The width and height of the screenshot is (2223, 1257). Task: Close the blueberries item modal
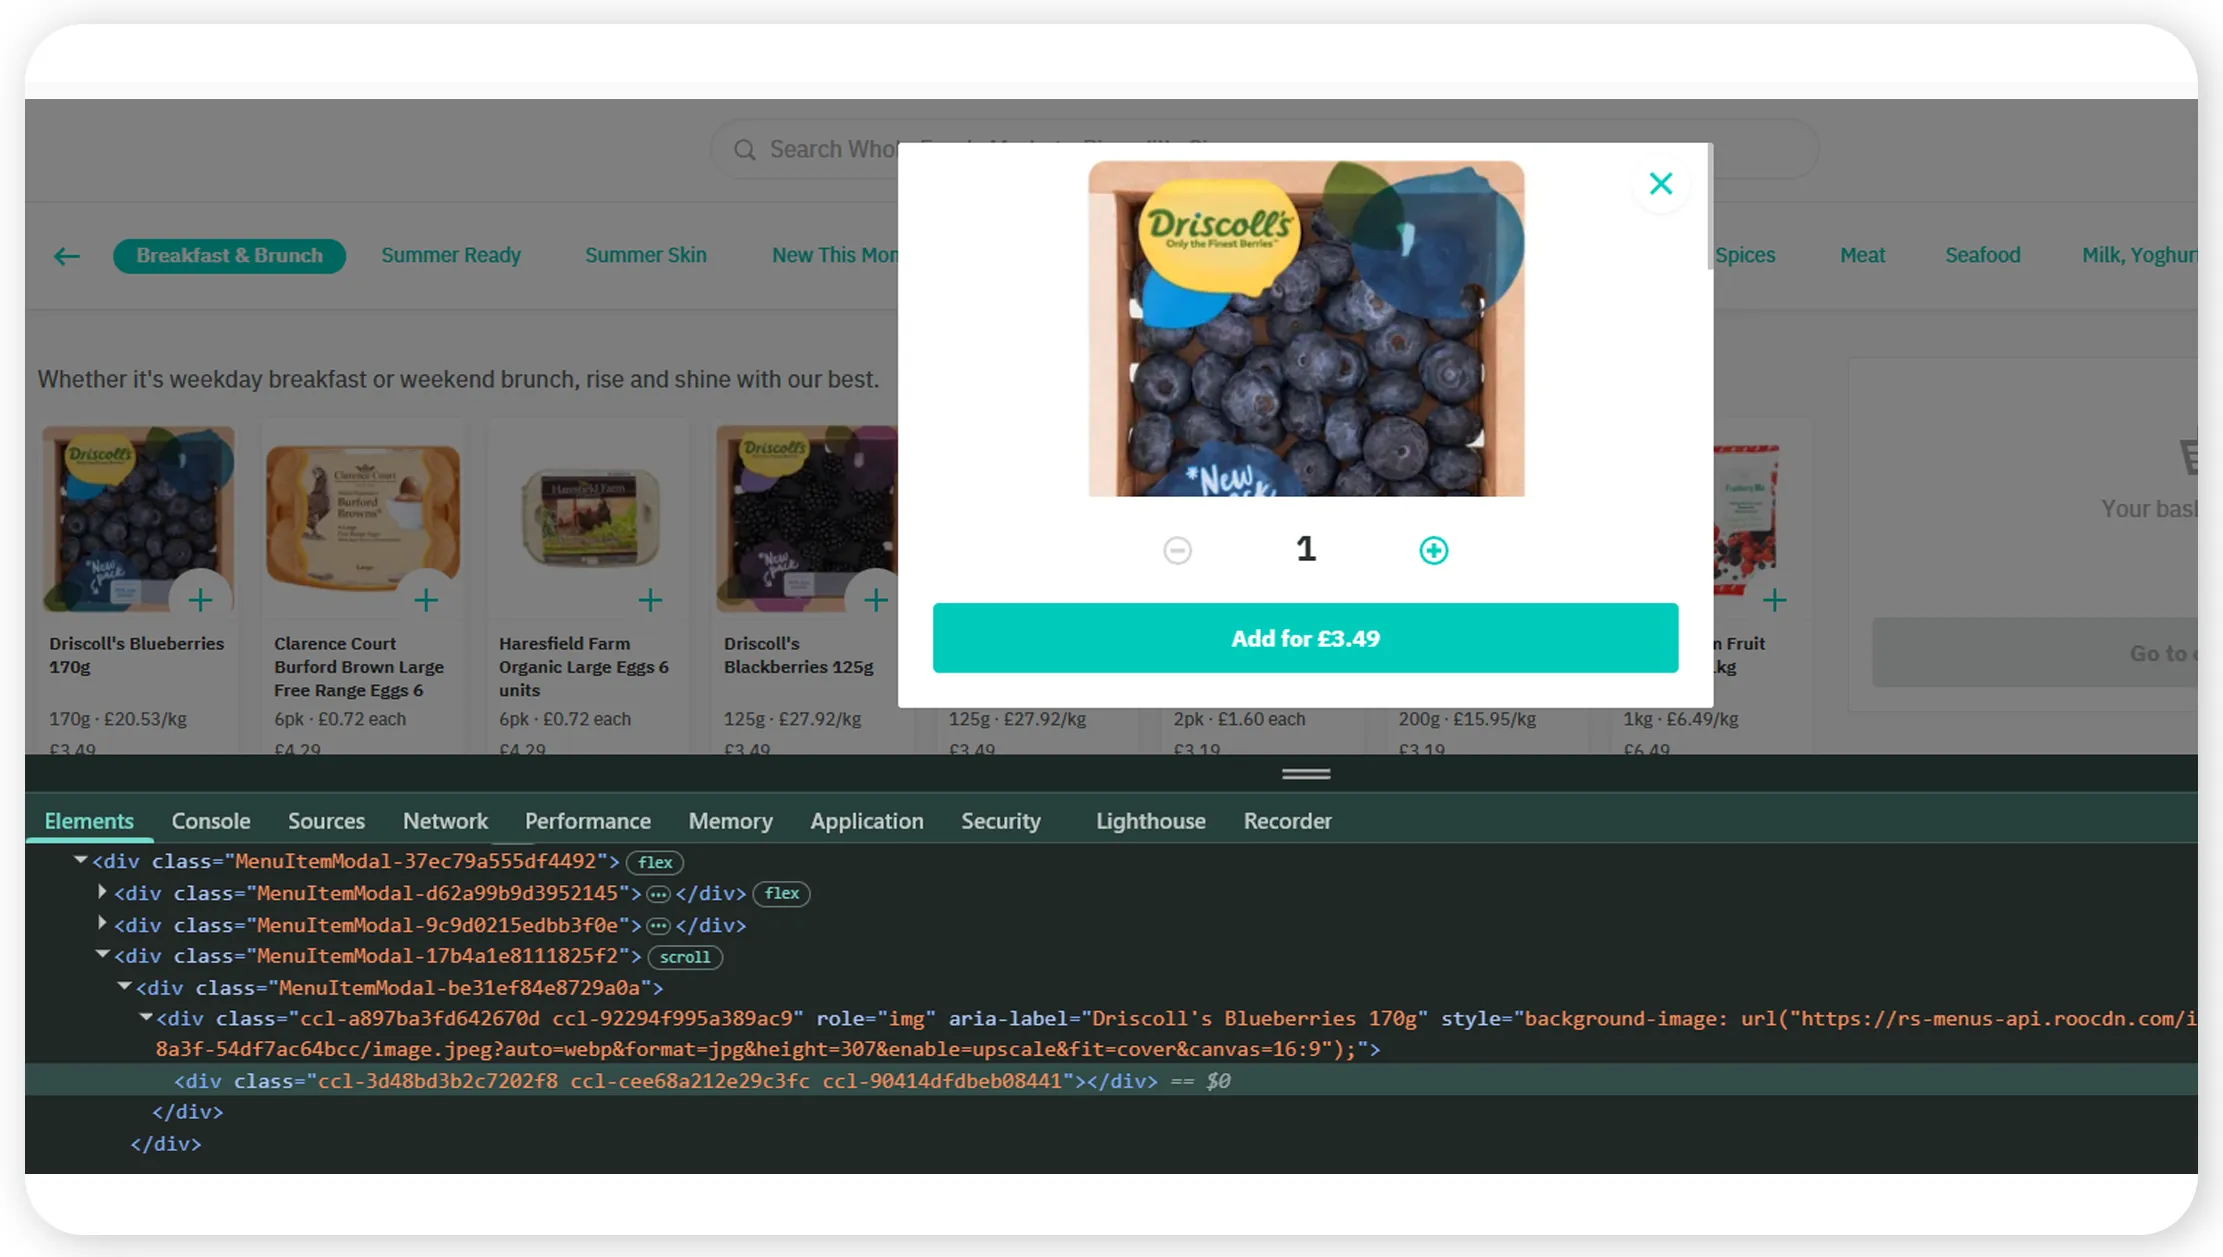click(x=1661, y=184)
